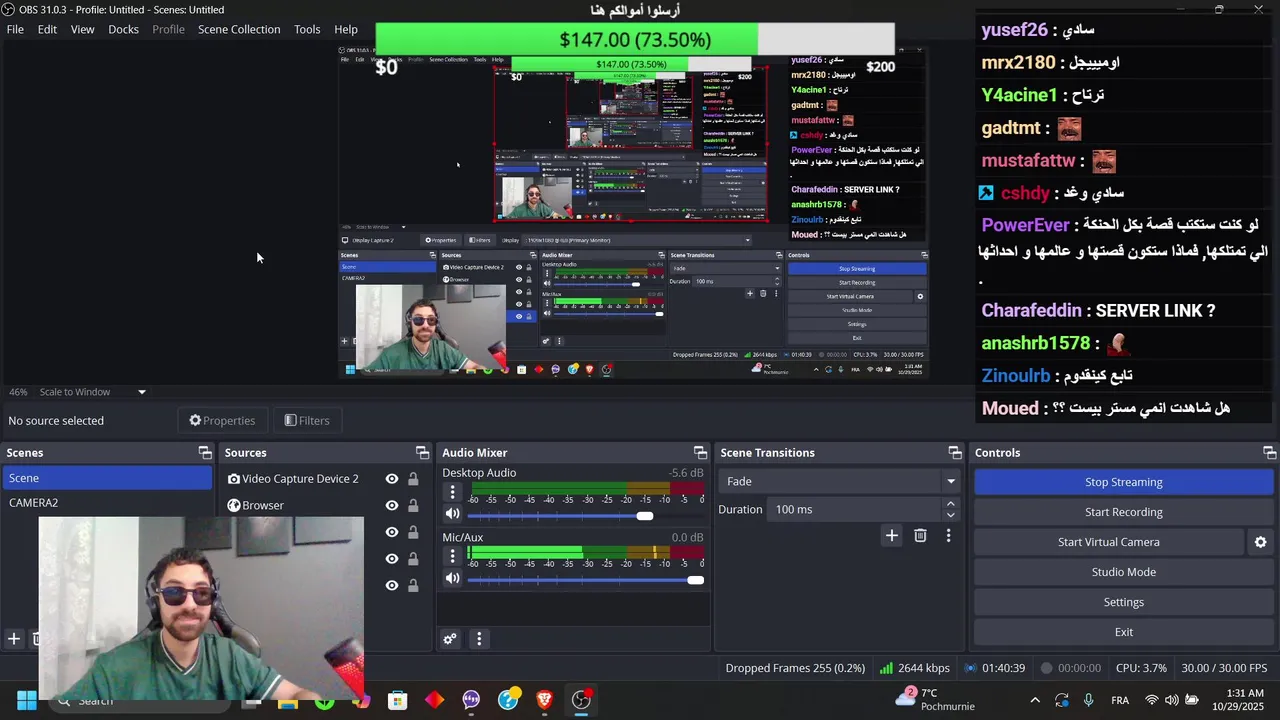Open Microsoft Store from the taskbar
1280x720 pixels.
pyautogui.click(x=398, y=700)
